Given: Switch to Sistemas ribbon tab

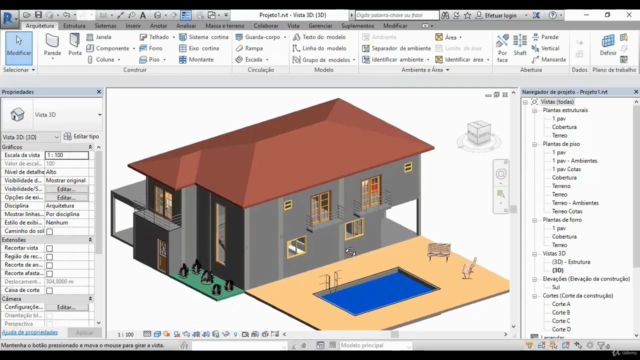Looking at the screenshot, I should pyautogui.click(x=105, y=26).
